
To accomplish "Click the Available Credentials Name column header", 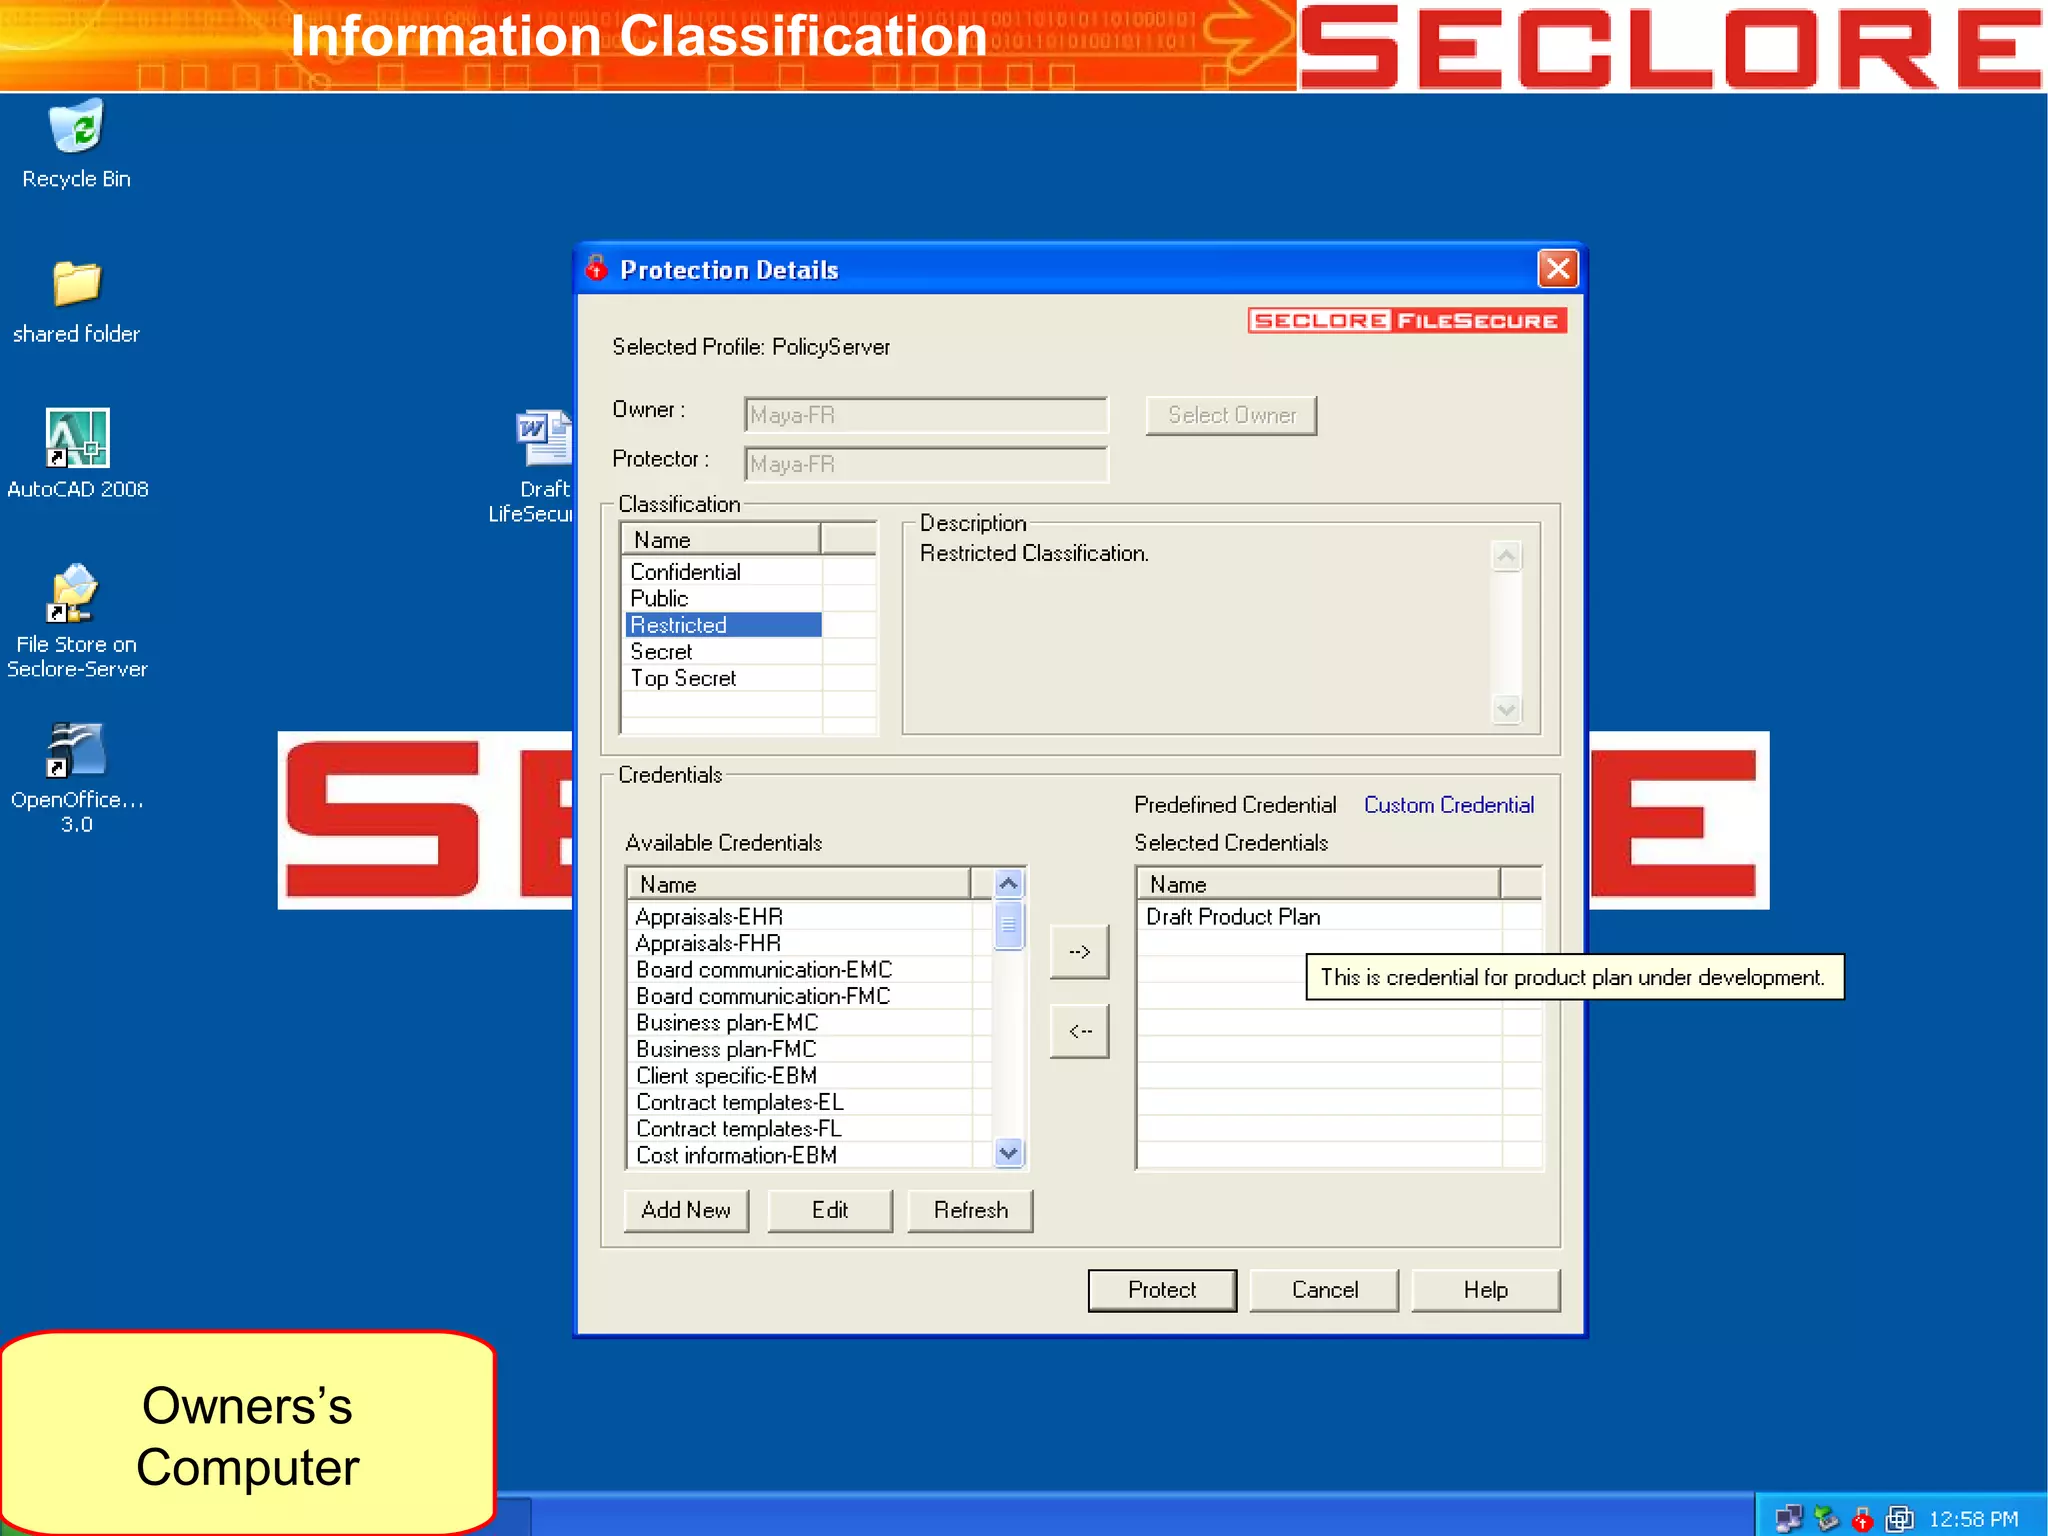I will click(799, 884).
